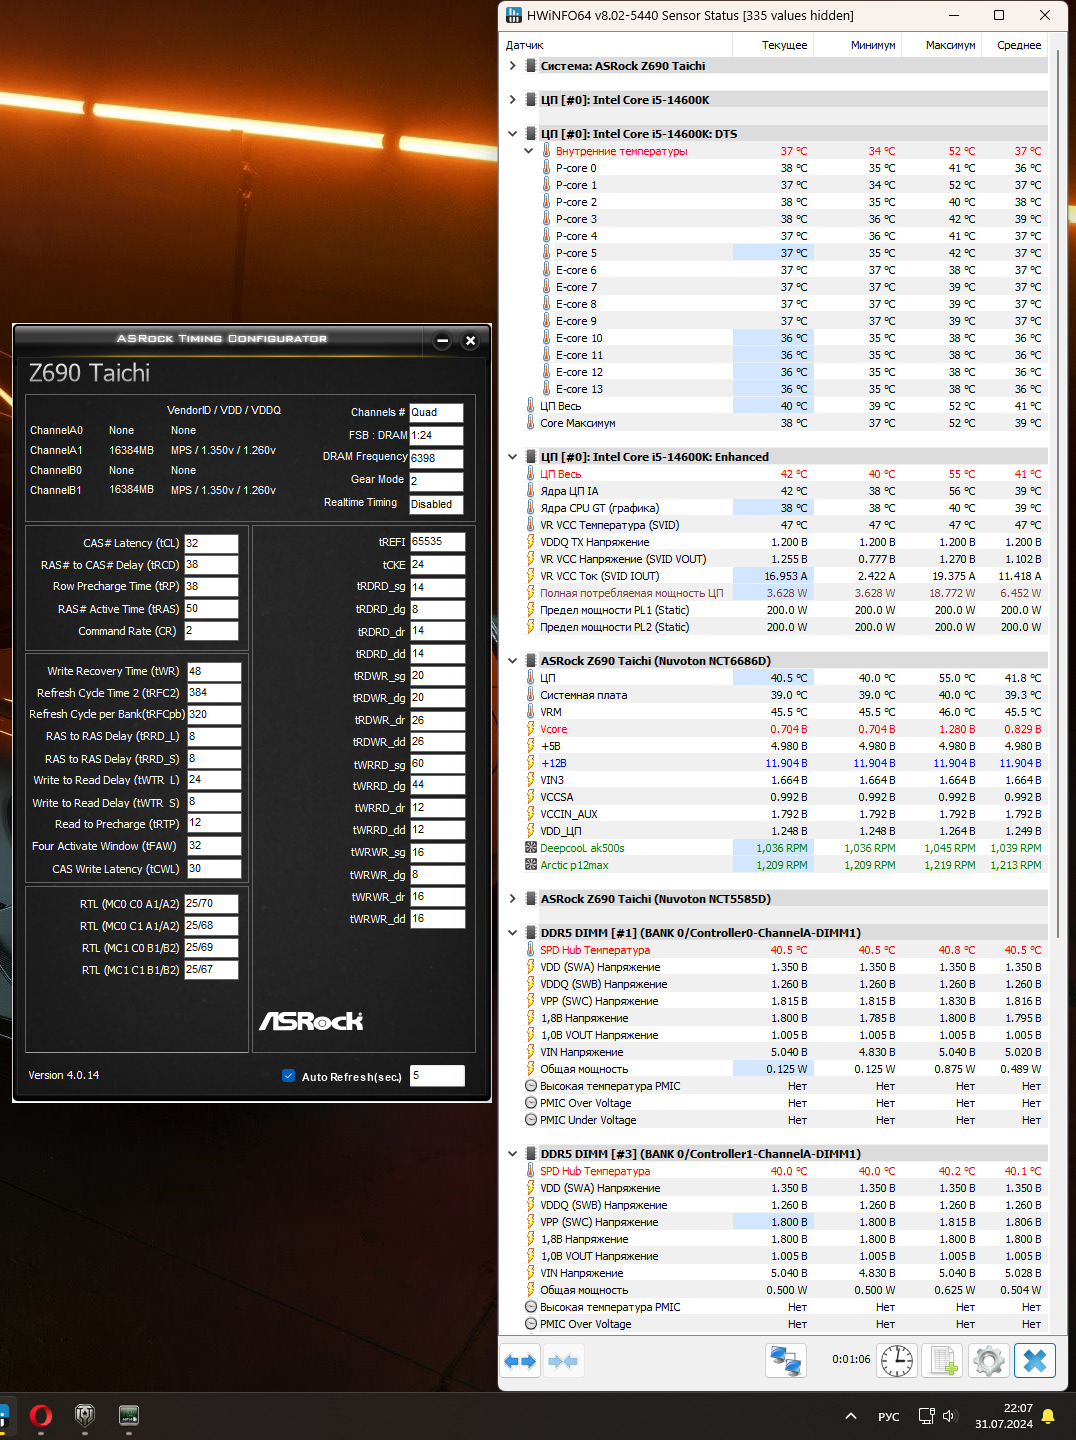Open the taskbar clock and date
The image size is (1076, 1440).
pyautogui.click(x=1004, y=1416)
